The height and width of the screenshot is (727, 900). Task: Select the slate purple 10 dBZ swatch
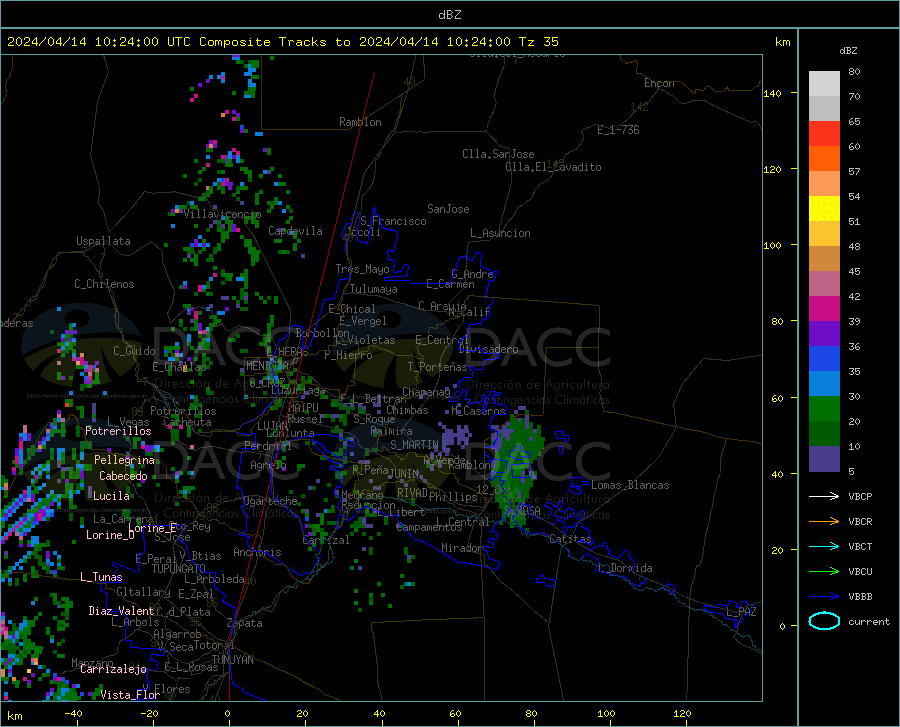click(824, 459)
